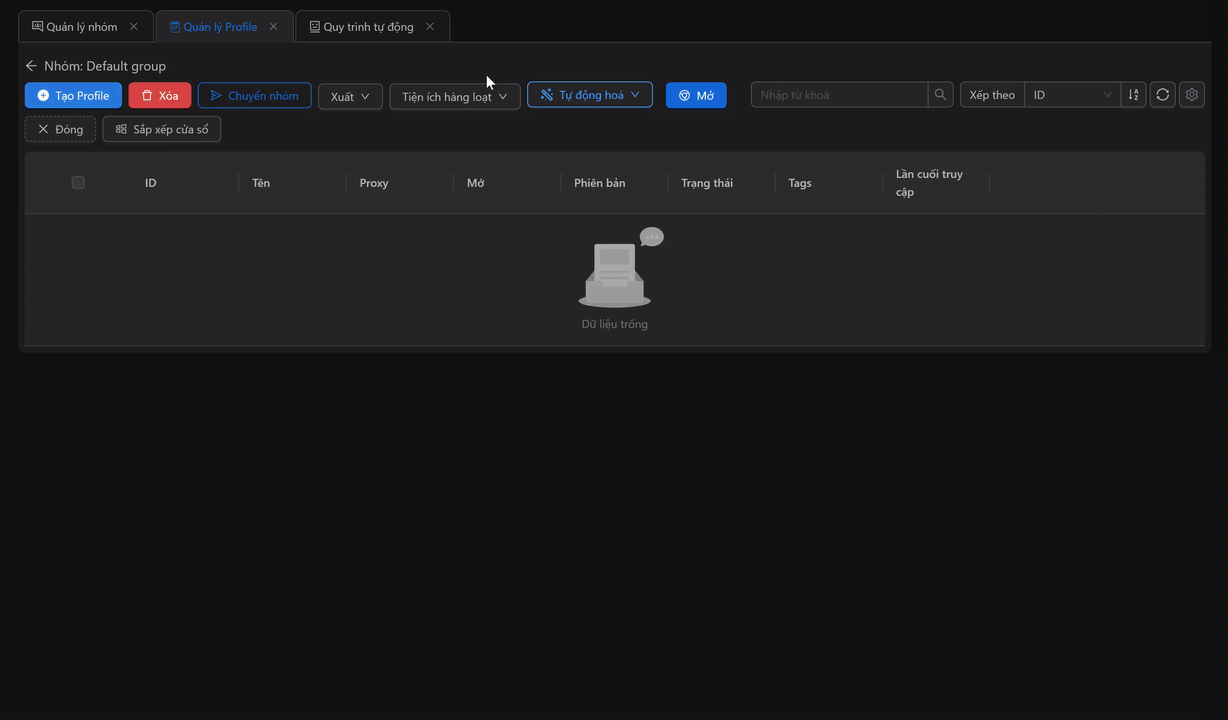Screen dimensions: 1228x720
Task: Click the Tạo Profile button
Action: point(73,96)
